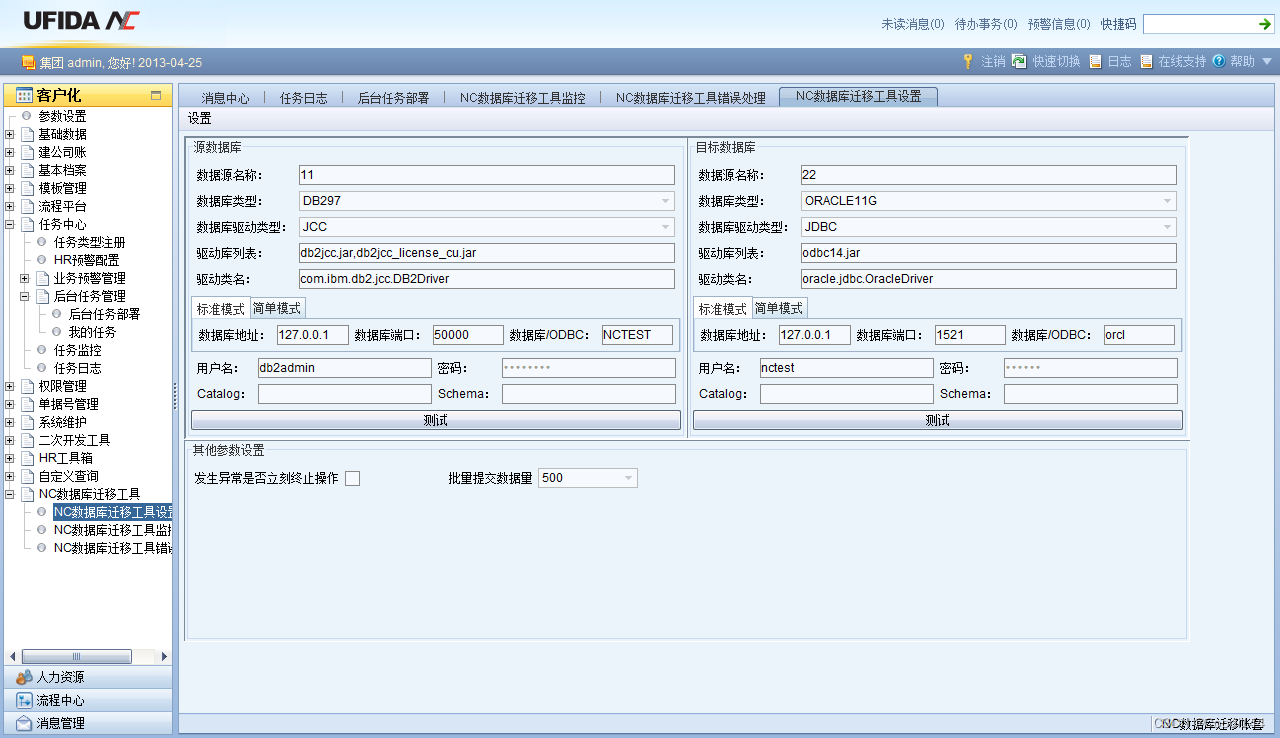1280x738 pixels.
Task: Collapse the NC数据库迁移工具 tree node
Action: click(x=10, y=494)
